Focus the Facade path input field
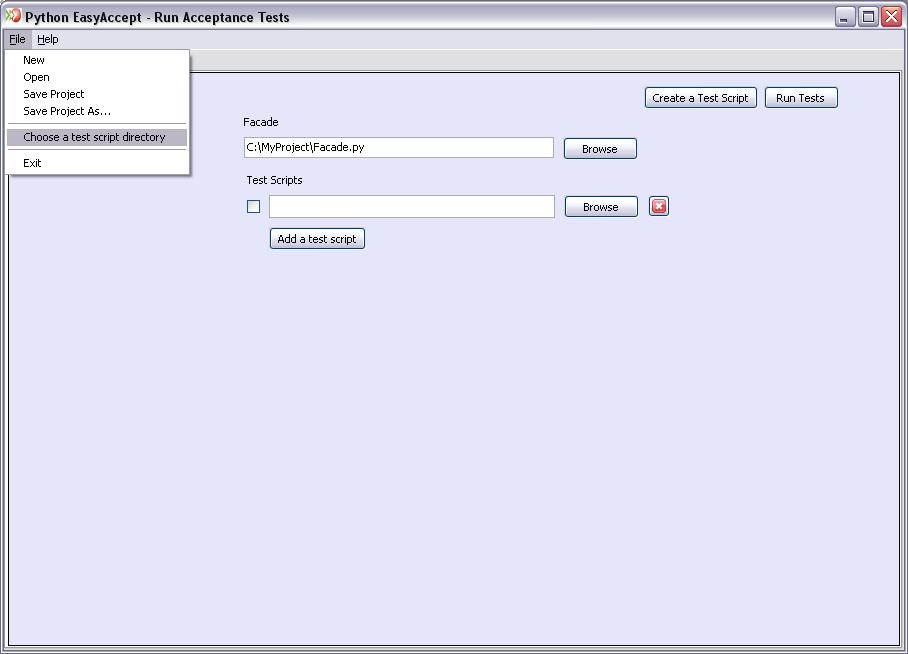The height and width of the screenshot is (654, 908). pos(398,148)
